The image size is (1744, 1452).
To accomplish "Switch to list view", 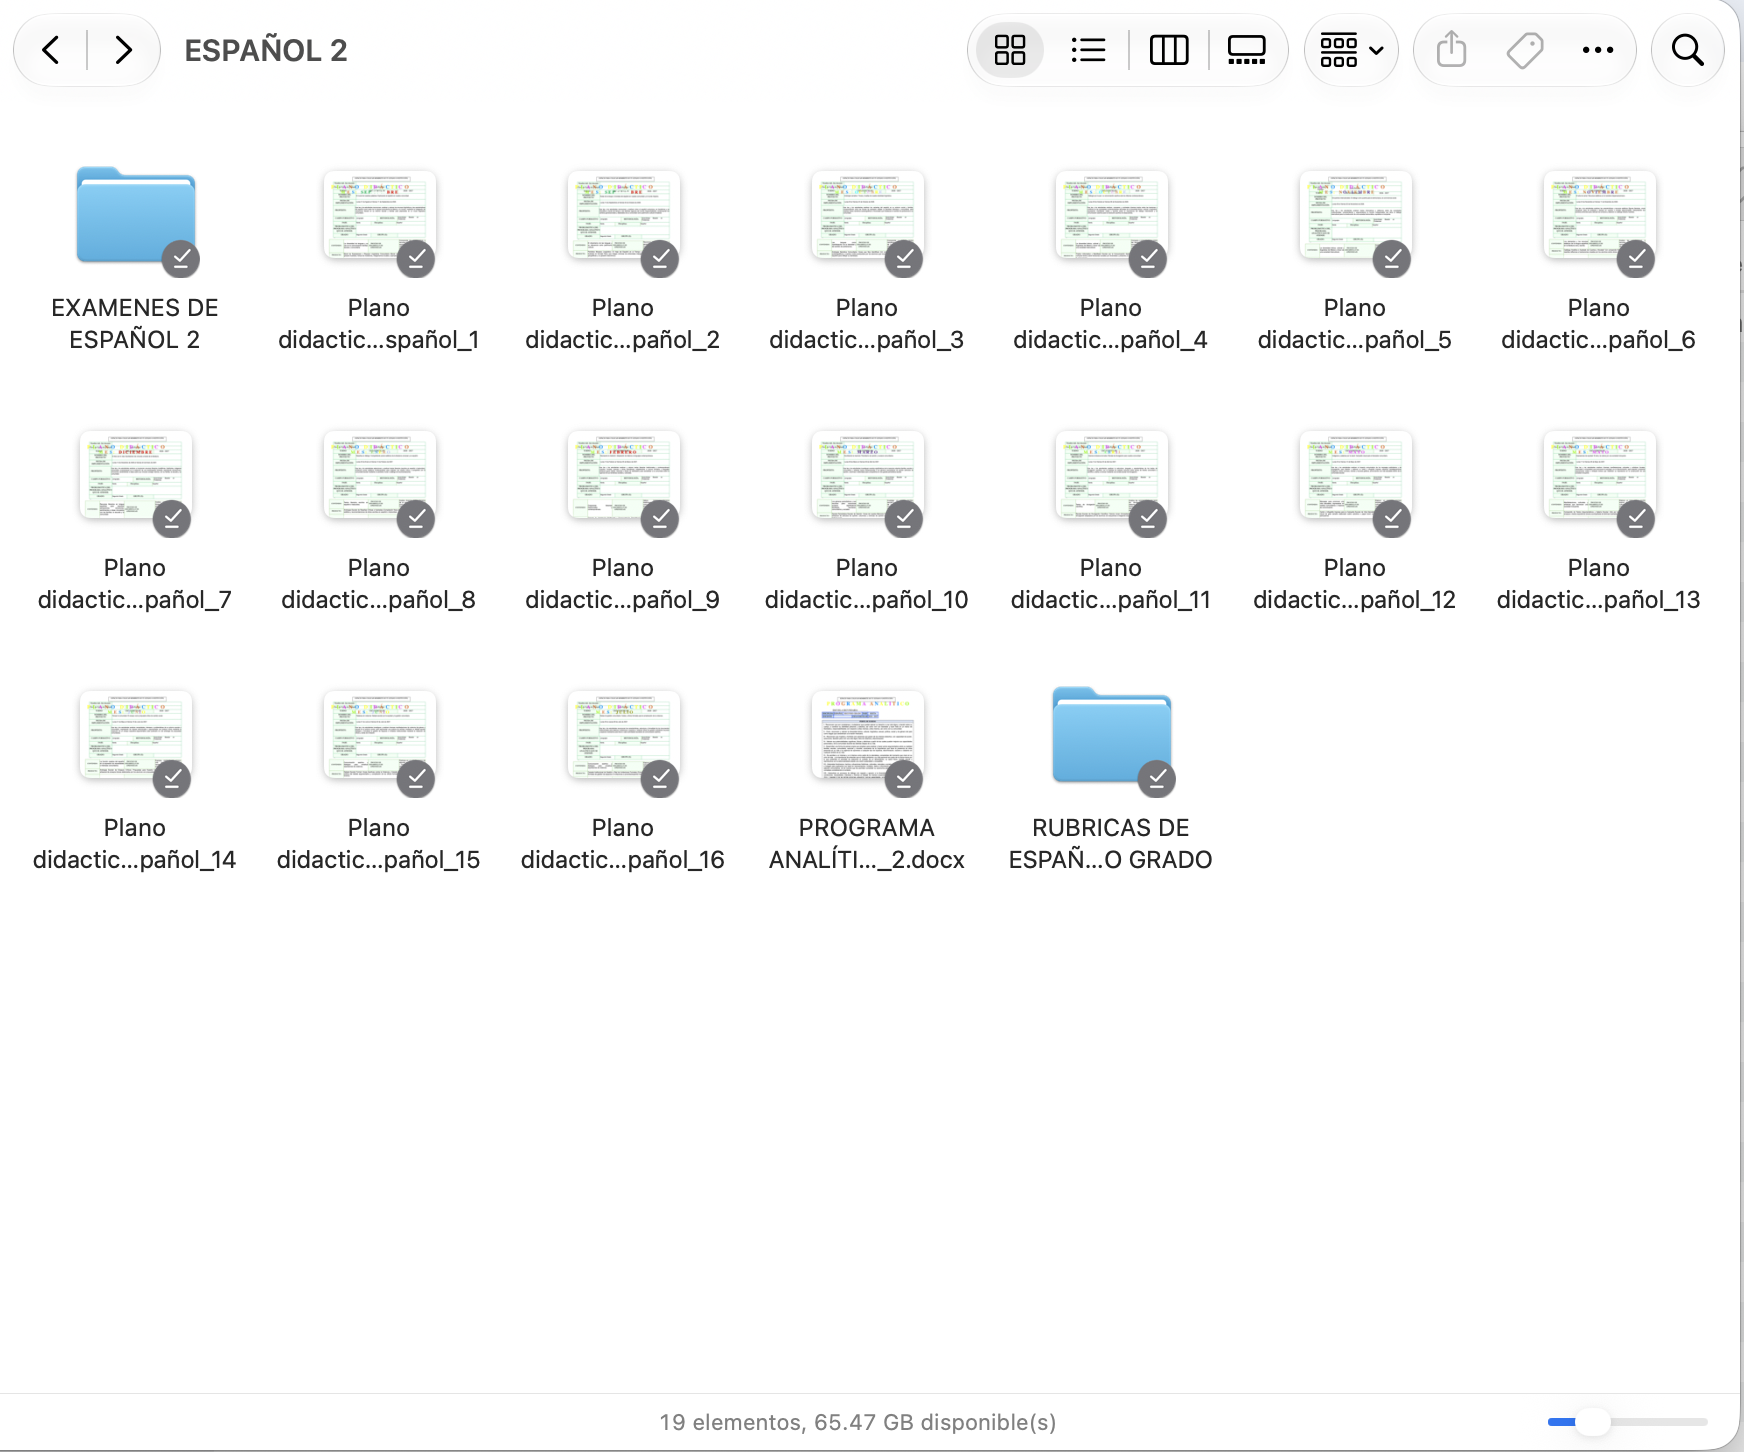I will coord(1088,50).
